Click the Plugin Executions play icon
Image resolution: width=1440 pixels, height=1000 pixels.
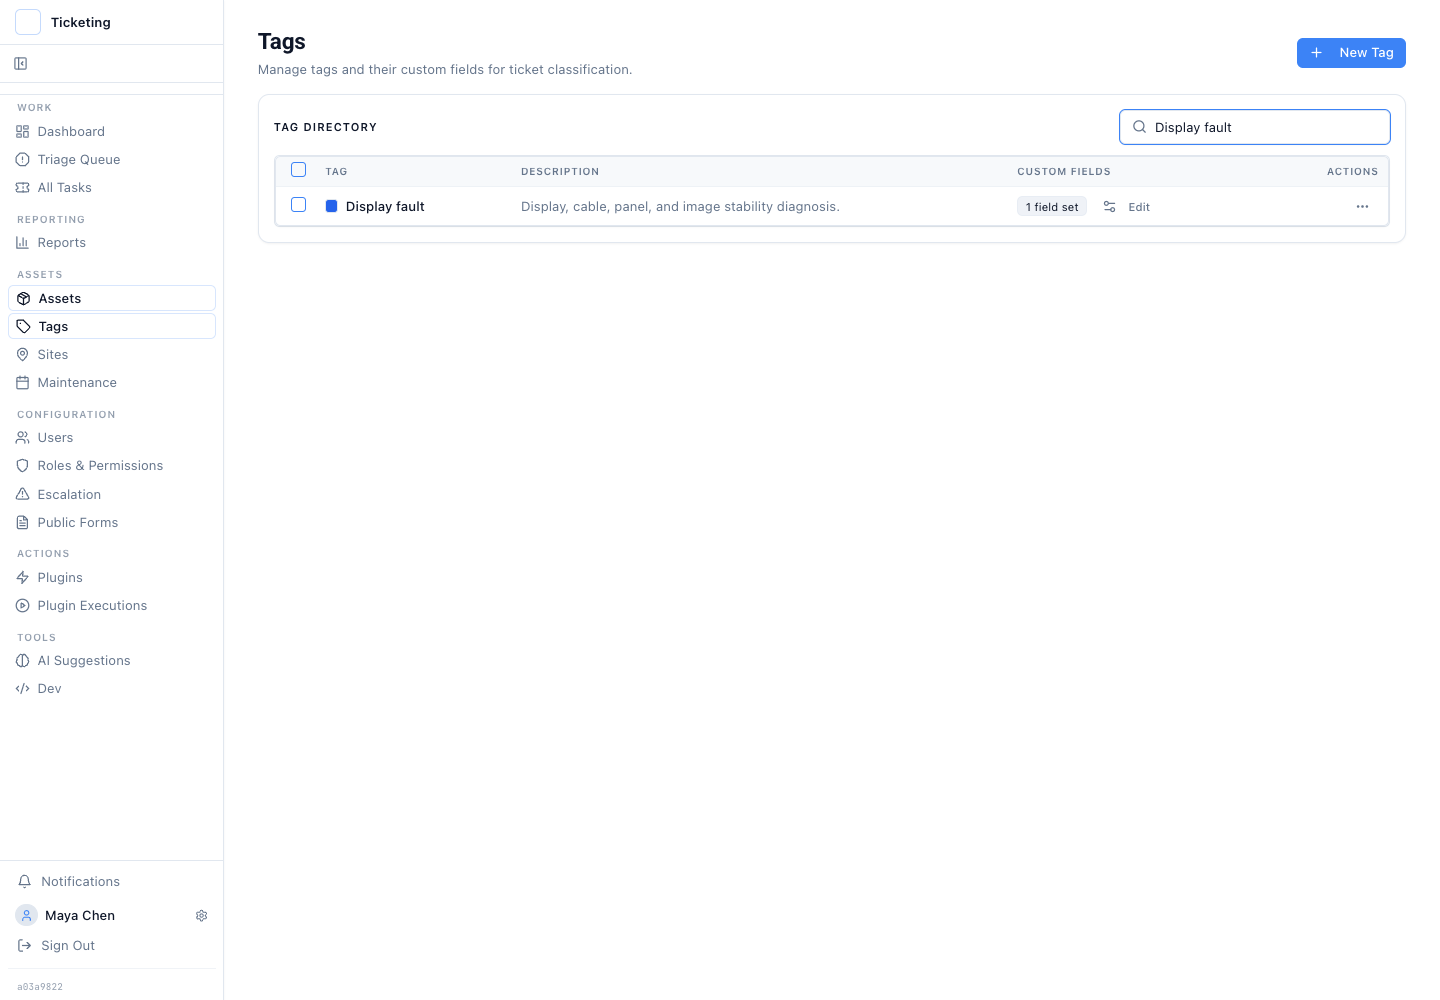(x=23, y=606)
